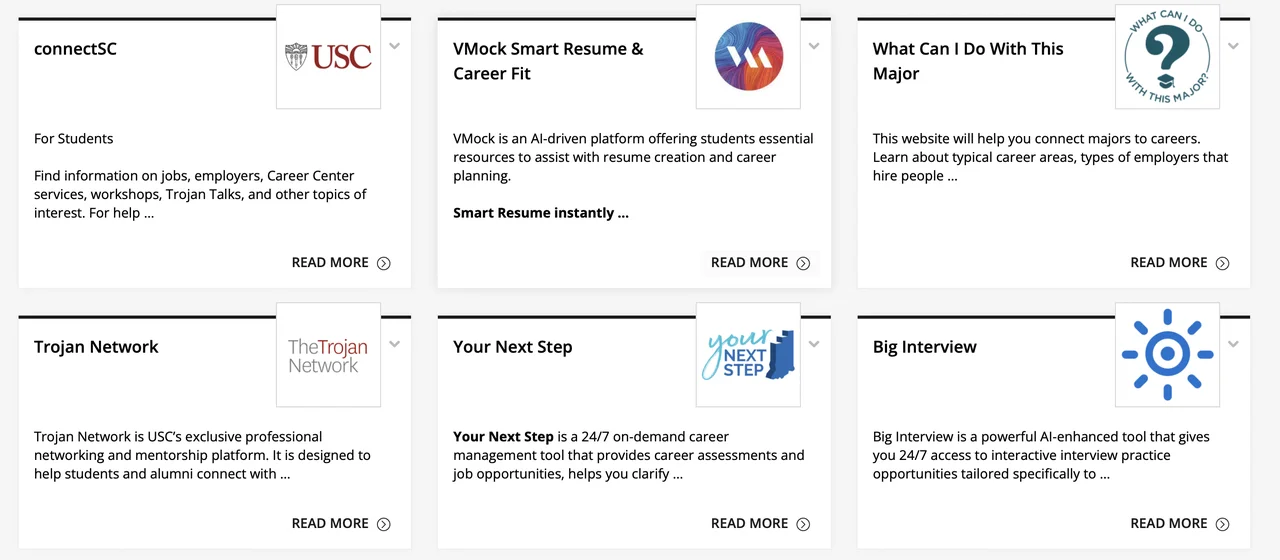
Task: Click the Your Next Step logo
Action: (x=748, y=355)
